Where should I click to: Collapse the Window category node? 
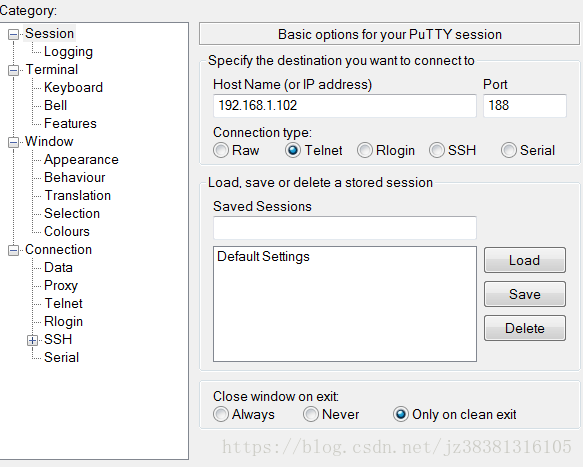[13, 142]
